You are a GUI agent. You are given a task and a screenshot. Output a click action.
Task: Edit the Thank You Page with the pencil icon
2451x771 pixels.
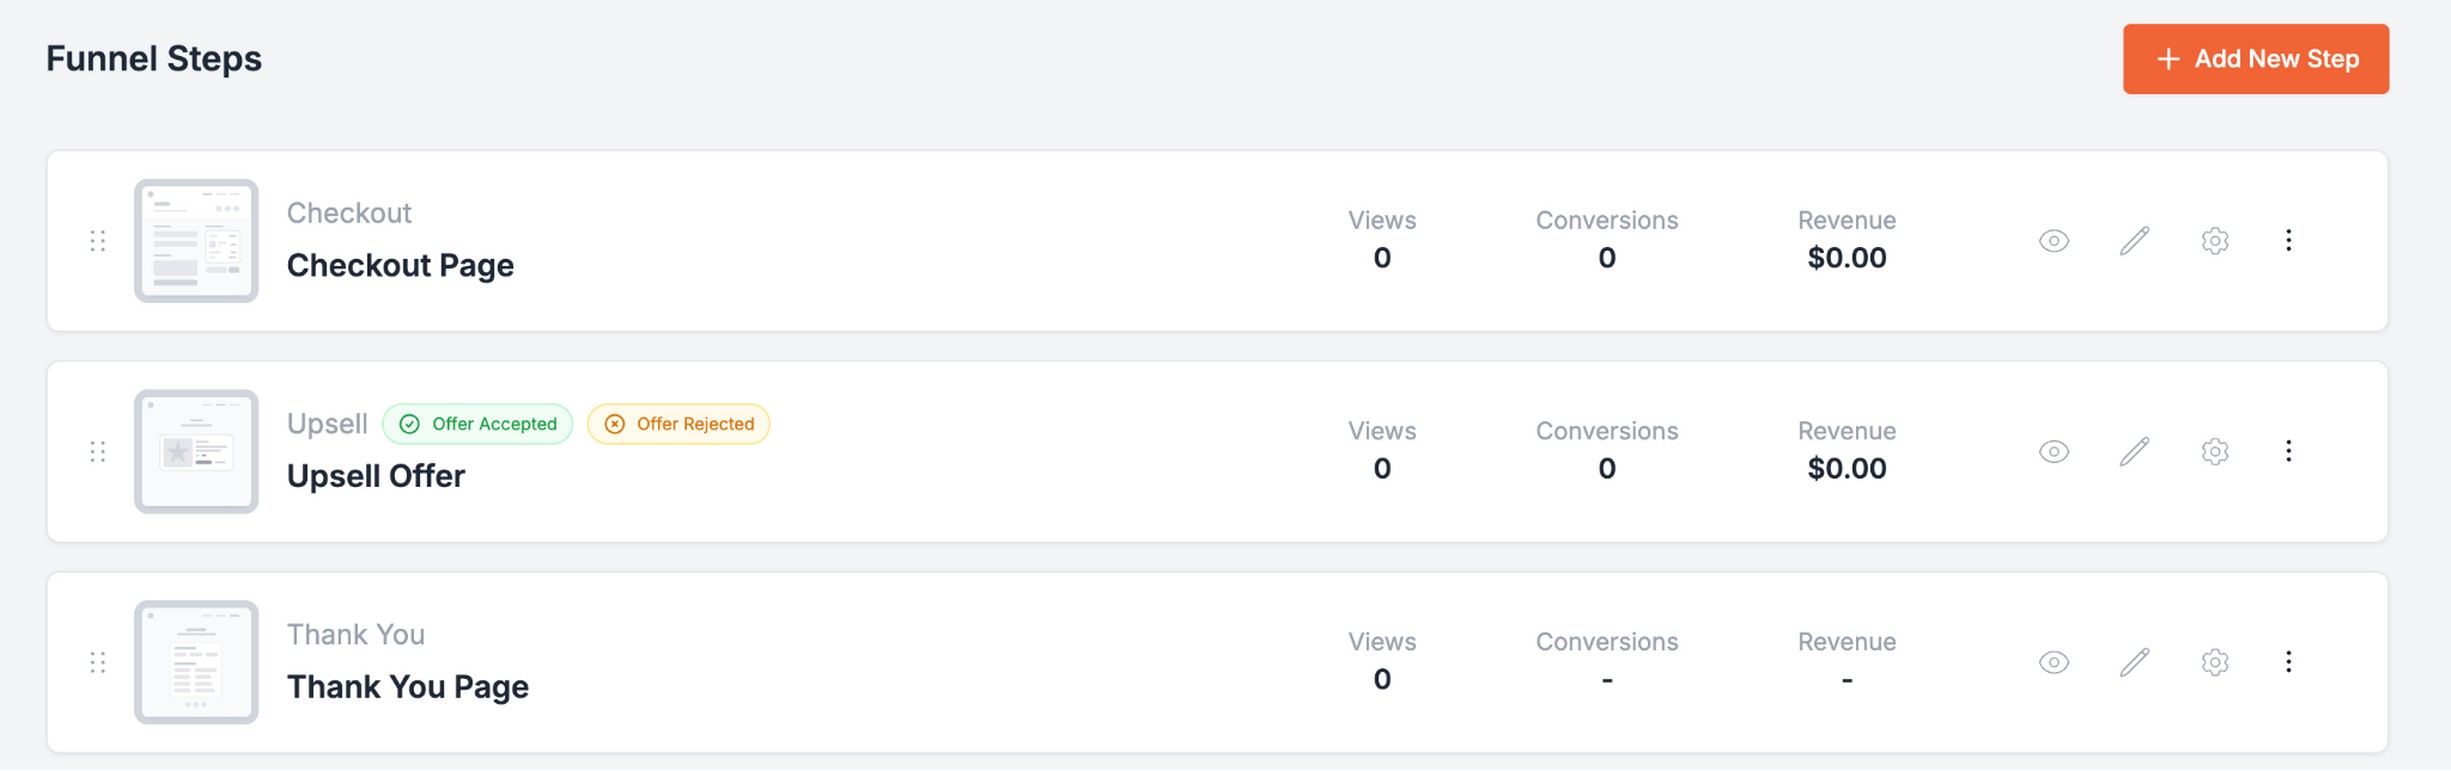[x=2134, y=662]
